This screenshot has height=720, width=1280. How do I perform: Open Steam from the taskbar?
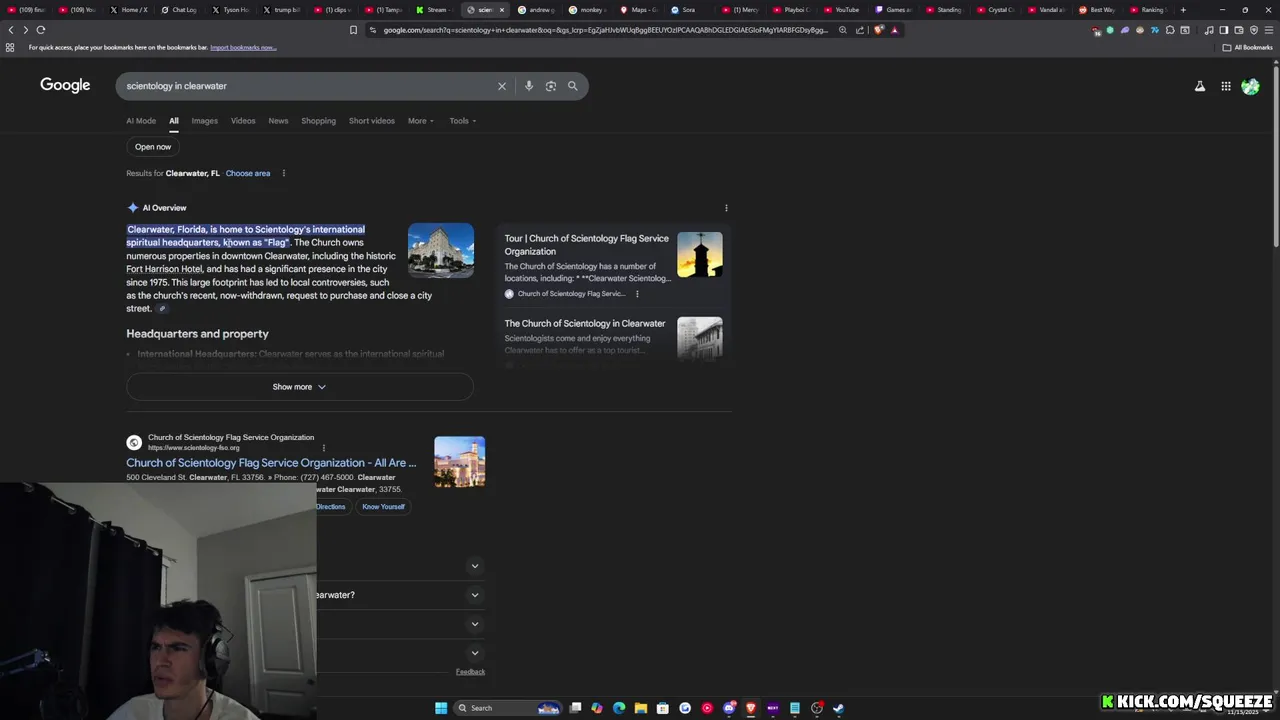click(839, 708)
